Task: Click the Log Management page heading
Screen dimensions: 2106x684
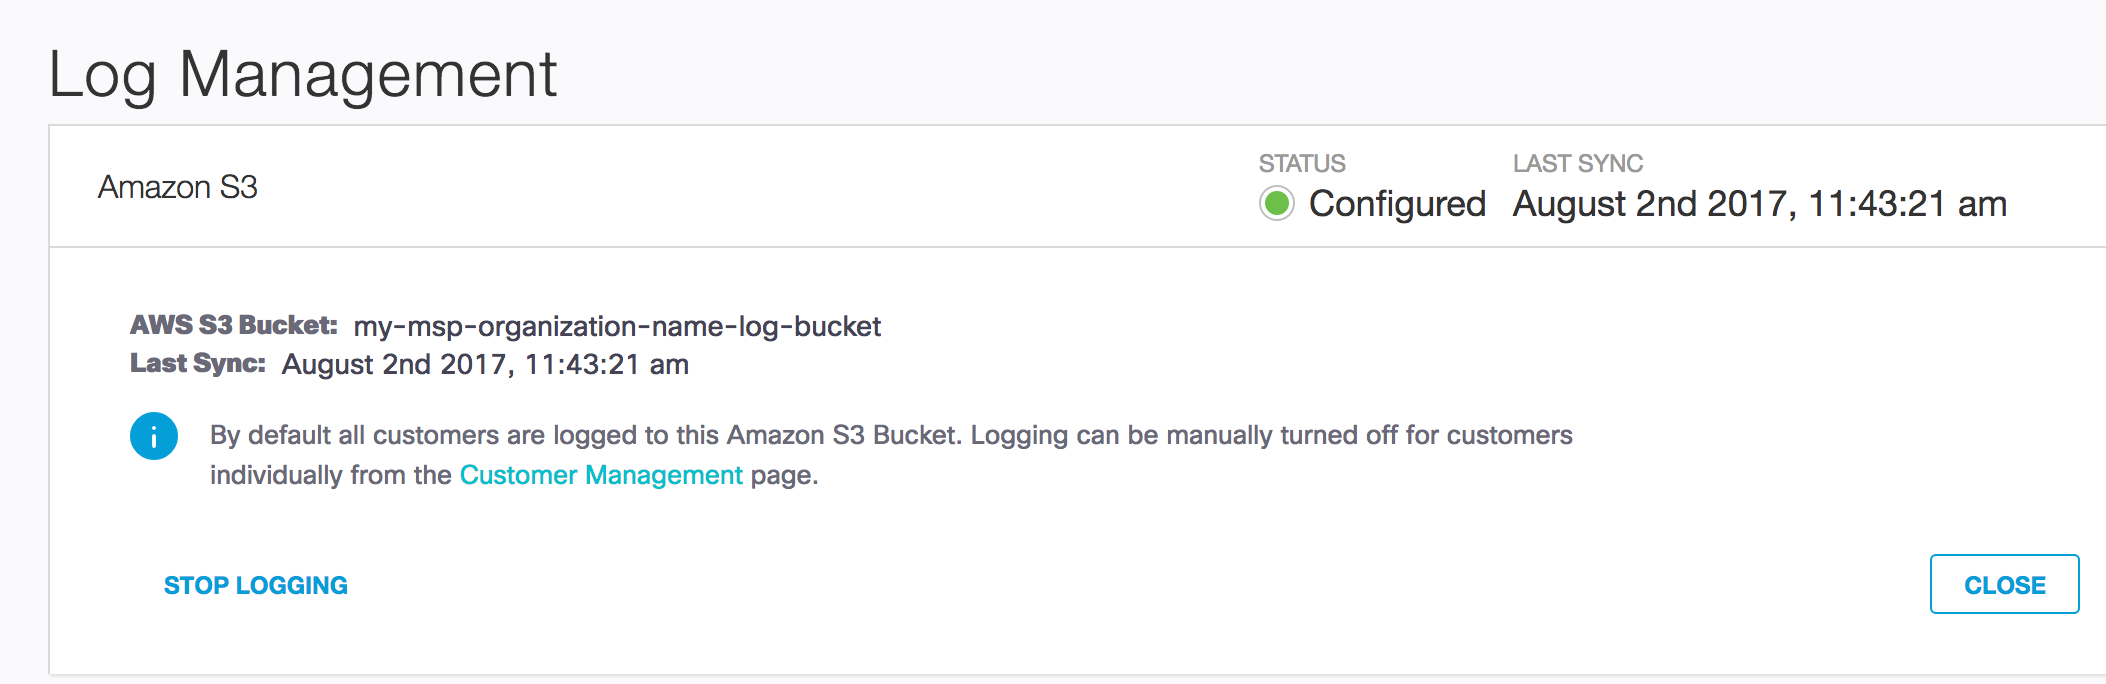Action: 303,76
